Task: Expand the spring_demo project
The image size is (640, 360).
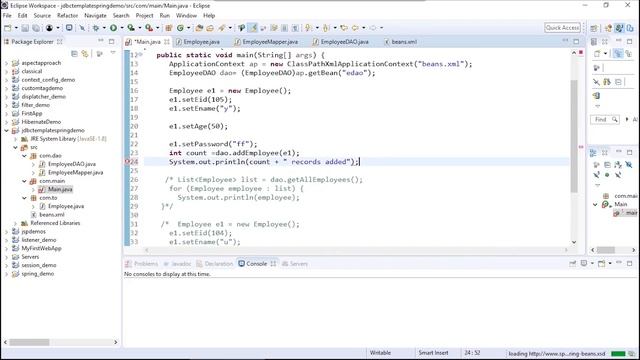Action: pyautogui.click(x=6, y=274)
